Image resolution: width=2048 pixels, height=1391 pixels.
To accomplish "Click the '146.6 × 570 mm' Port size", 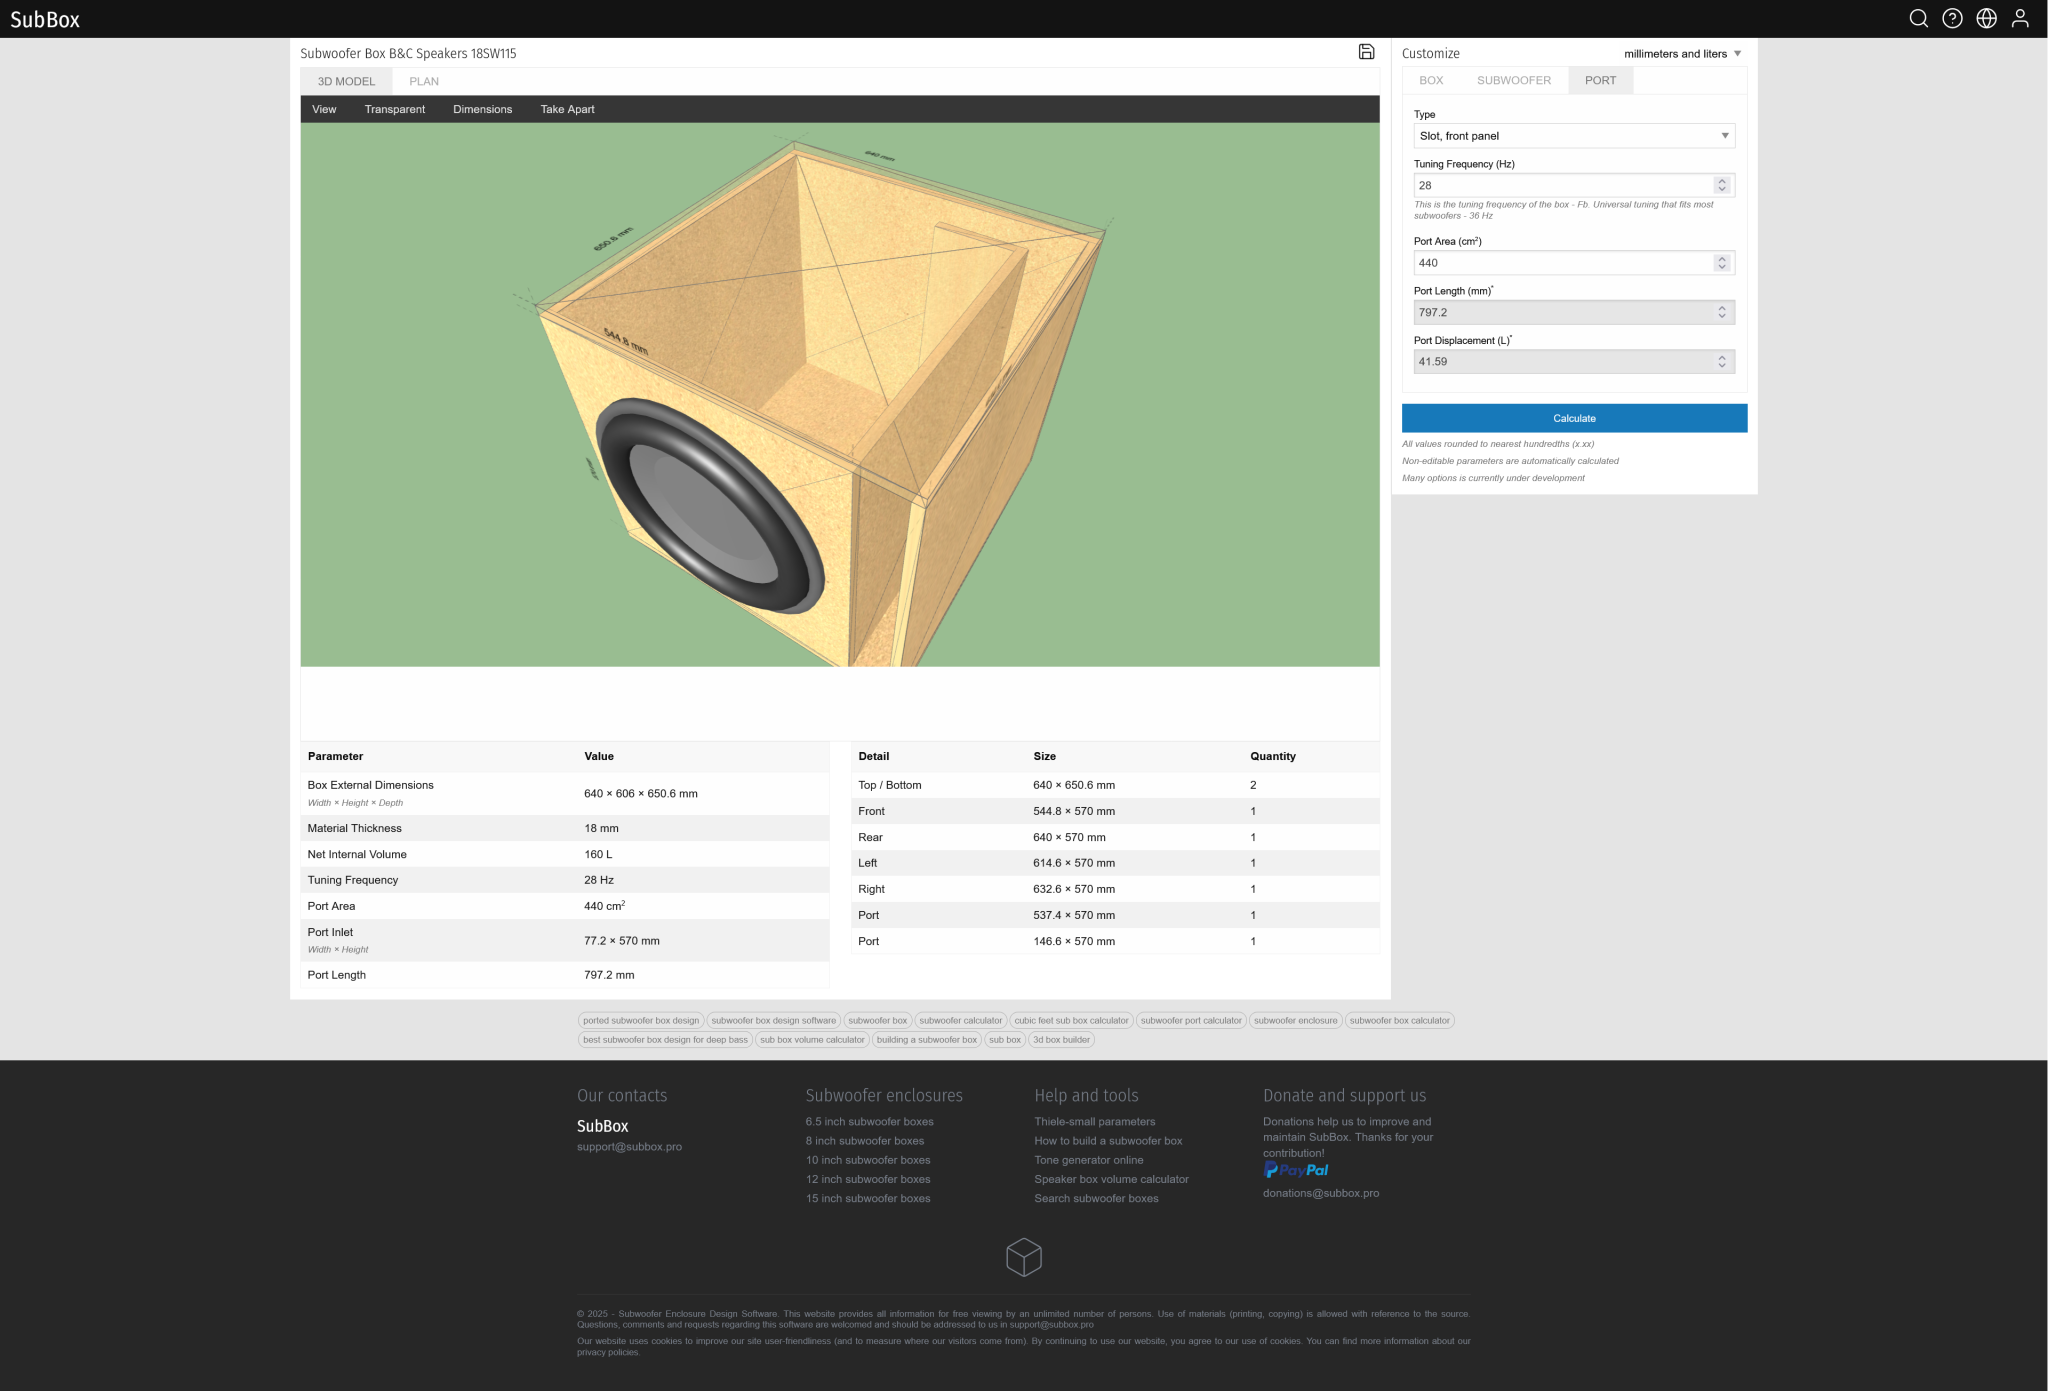I will pos(1074,941).
